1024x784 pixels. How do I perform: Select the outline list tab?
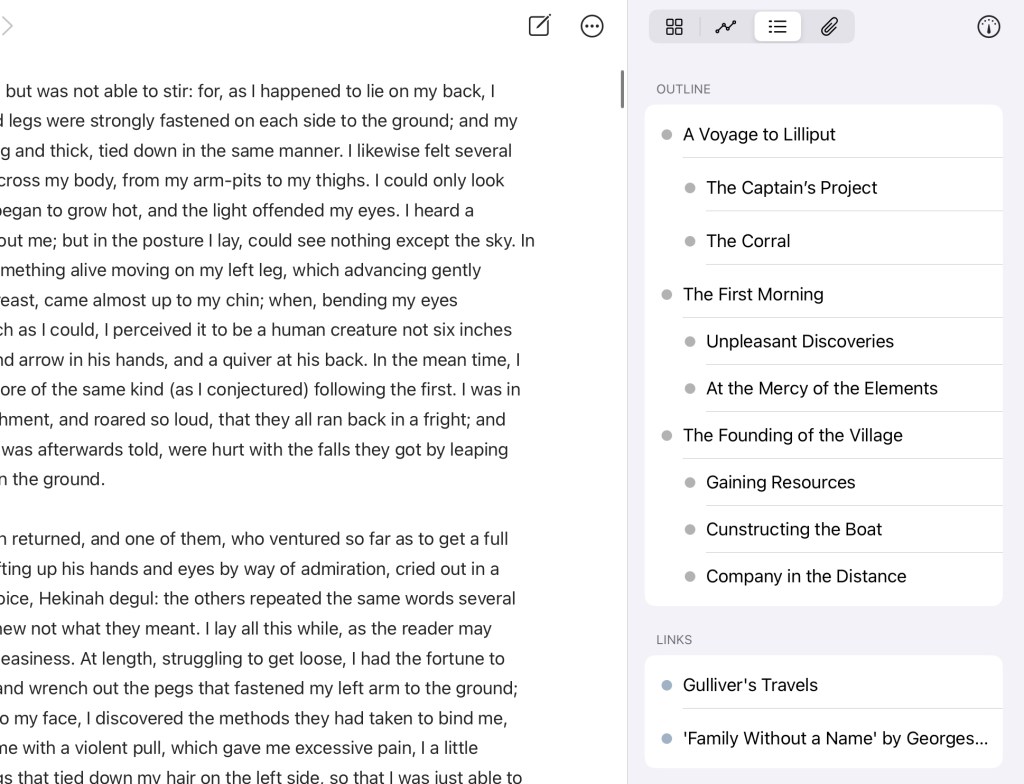pyautogui.click(x=777, y=27)
